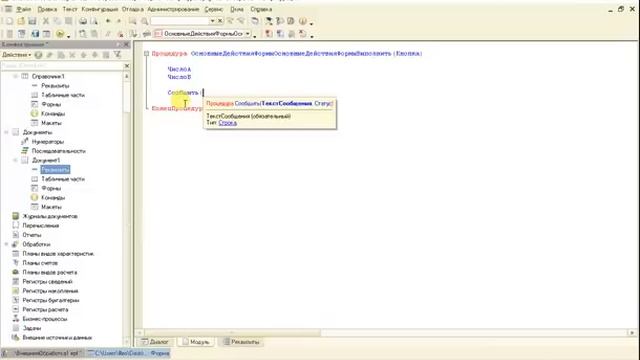Open the Отладка menu
Image resolution: width=640 pixels, height=360 pixels.
[x=133, y=9]
